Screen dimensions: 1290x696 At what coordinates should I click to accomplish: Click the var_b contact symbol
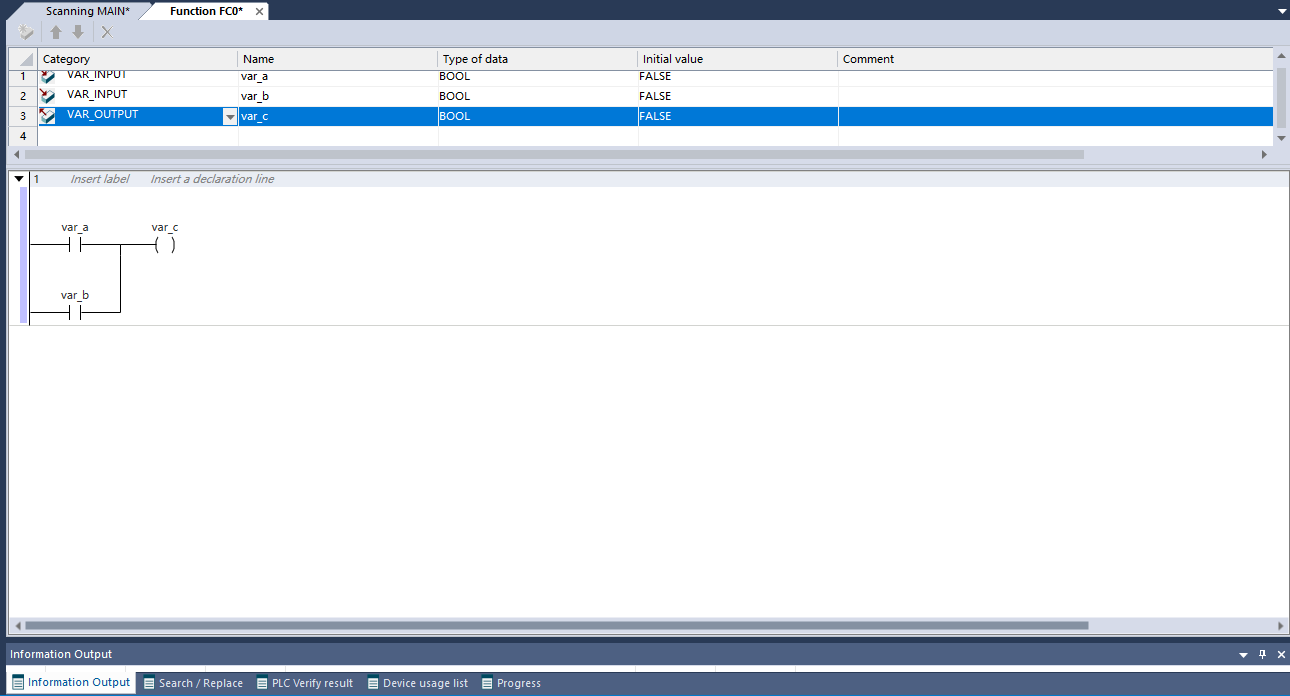click(x=74, y=312)
